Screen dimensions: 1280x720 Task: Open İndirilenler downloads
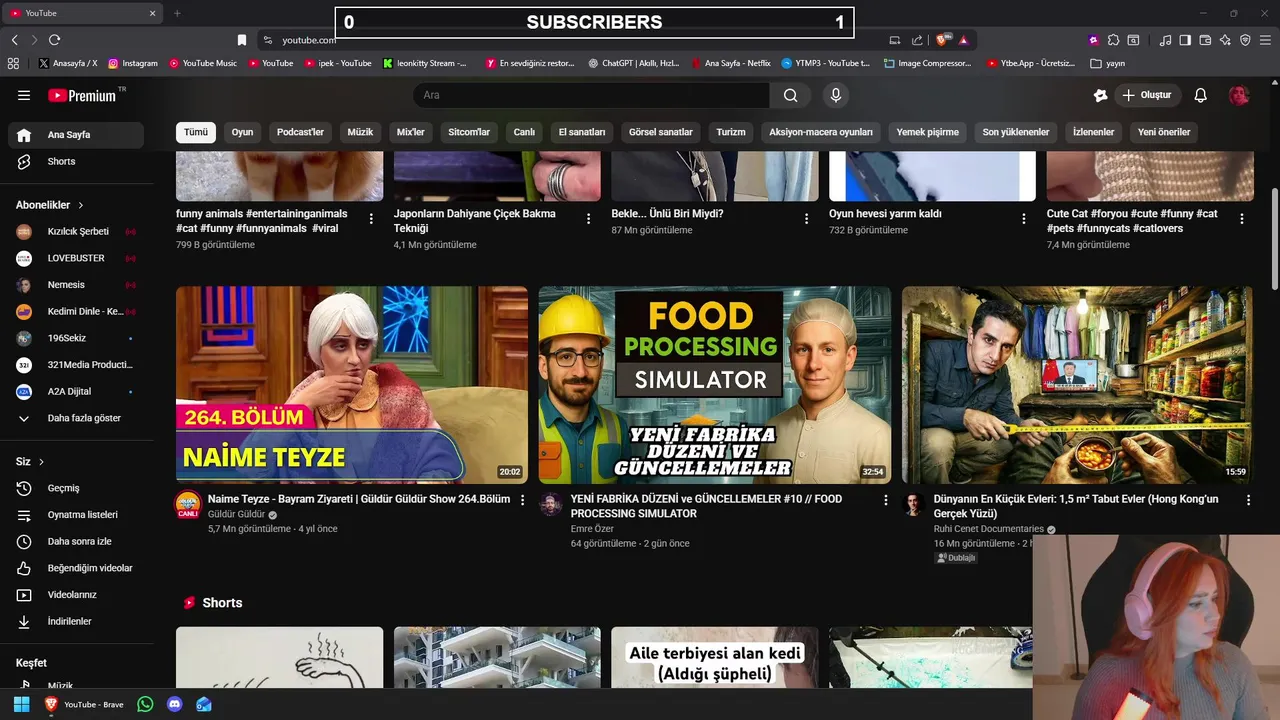(x=76, y=621)
